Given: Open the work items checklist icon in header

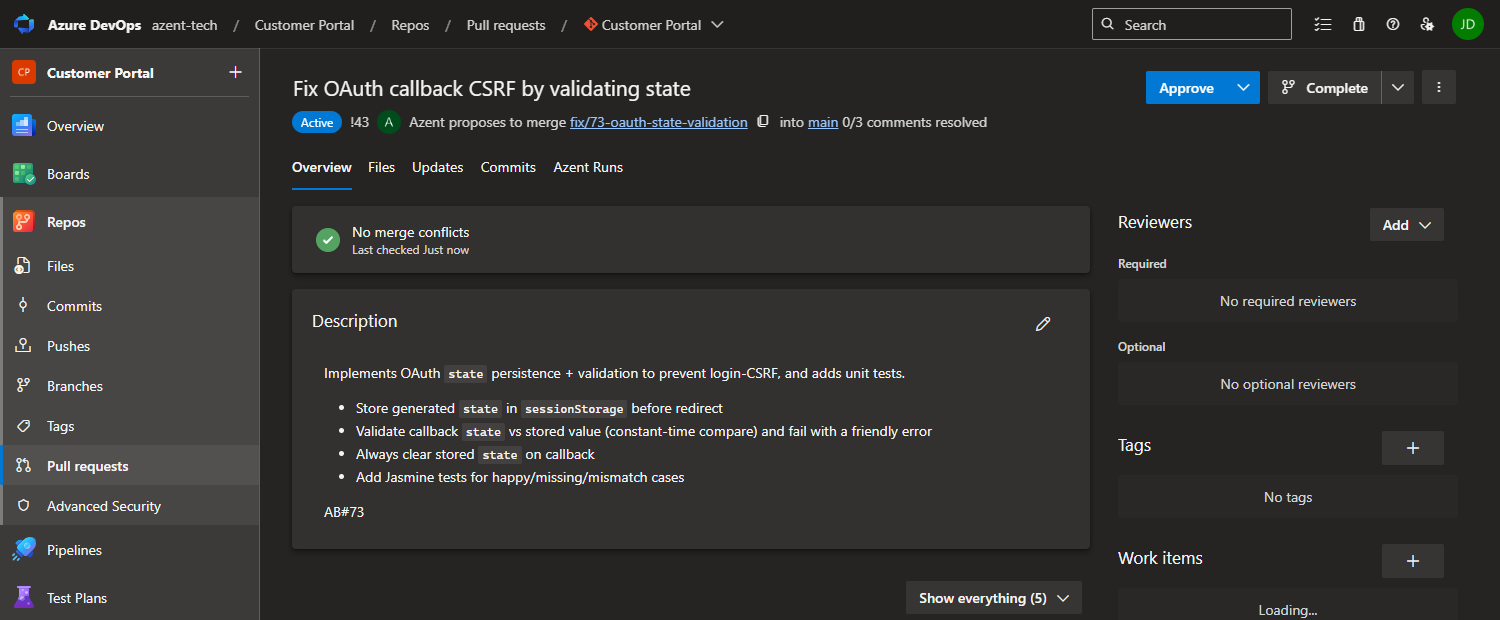Looking at the screenshot, I should pos(1323,24).
